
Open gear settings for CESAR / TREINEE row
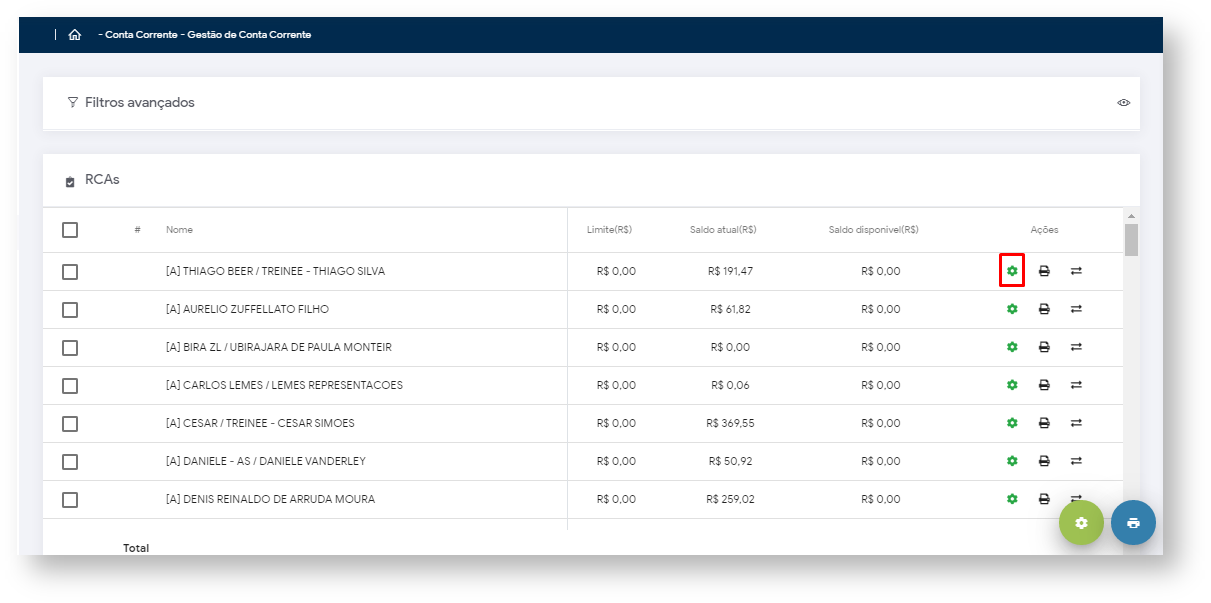(1012, 423)
